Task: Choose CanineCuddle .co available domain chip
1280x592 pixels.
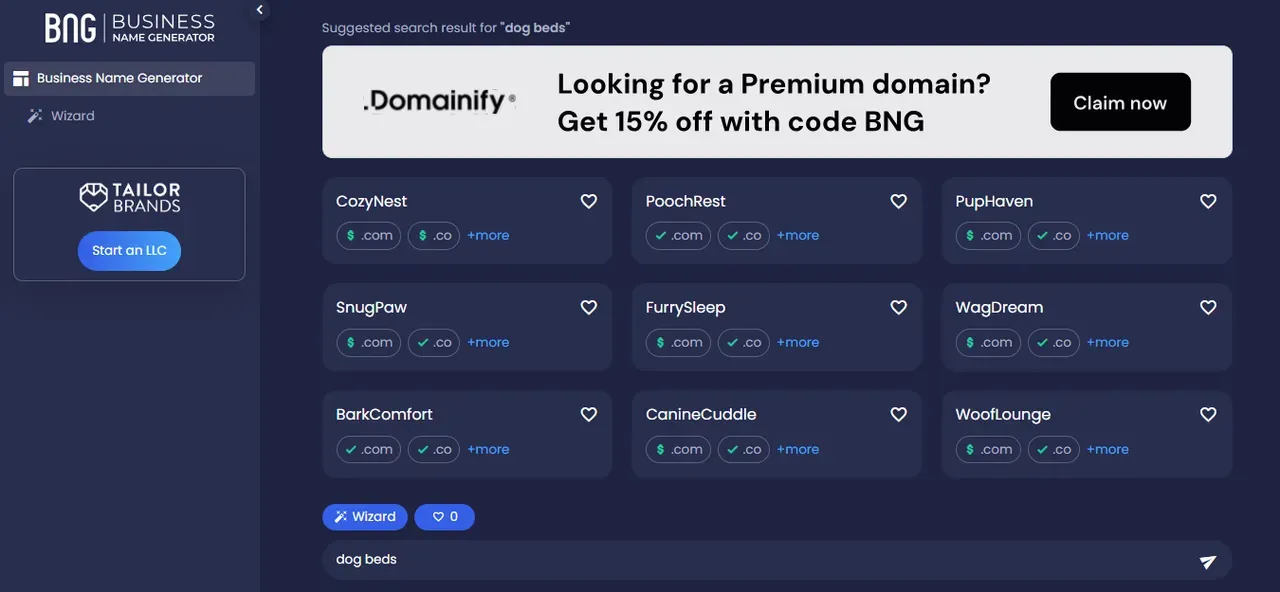Action: [744, 450]
